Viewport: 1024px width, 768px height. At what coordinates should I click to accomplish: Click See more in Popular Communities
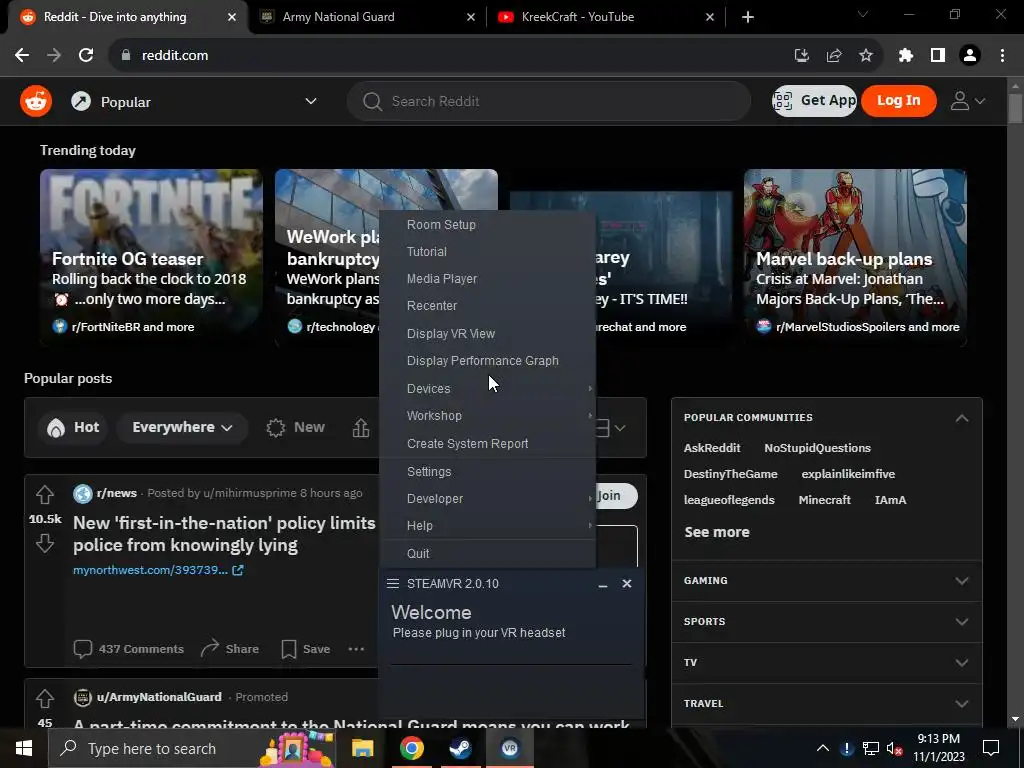pyautogui.click(x=717, y=532)
